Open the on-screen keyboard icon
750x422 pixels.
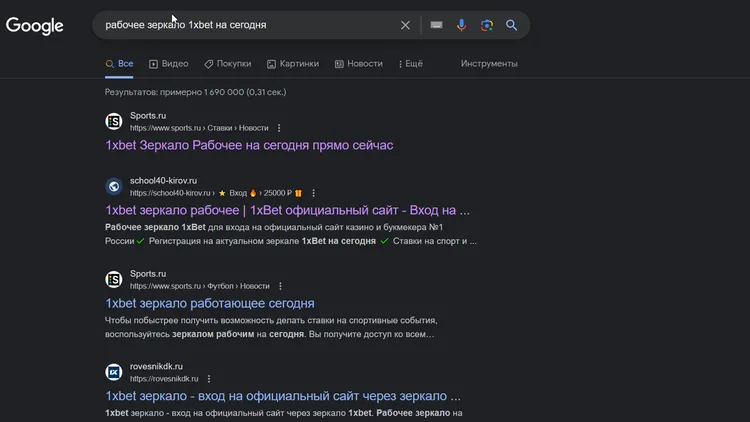click(436, 25)
